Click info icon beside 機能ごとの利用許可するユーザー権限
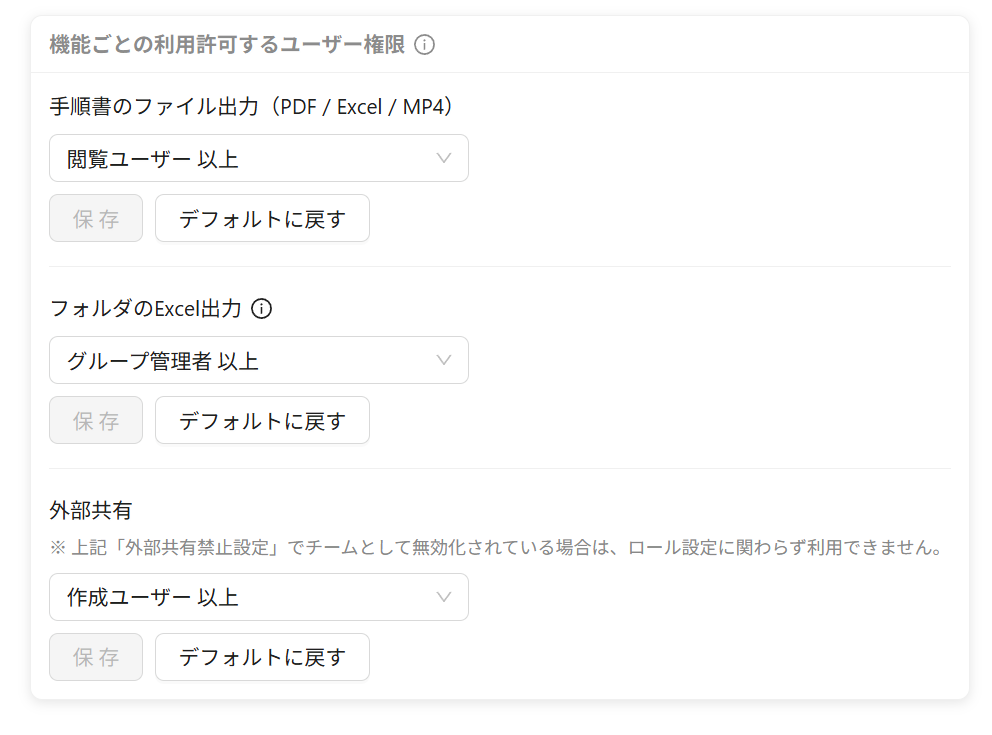The width and height of the screenshot is (992, 735). tap(425, 45)
